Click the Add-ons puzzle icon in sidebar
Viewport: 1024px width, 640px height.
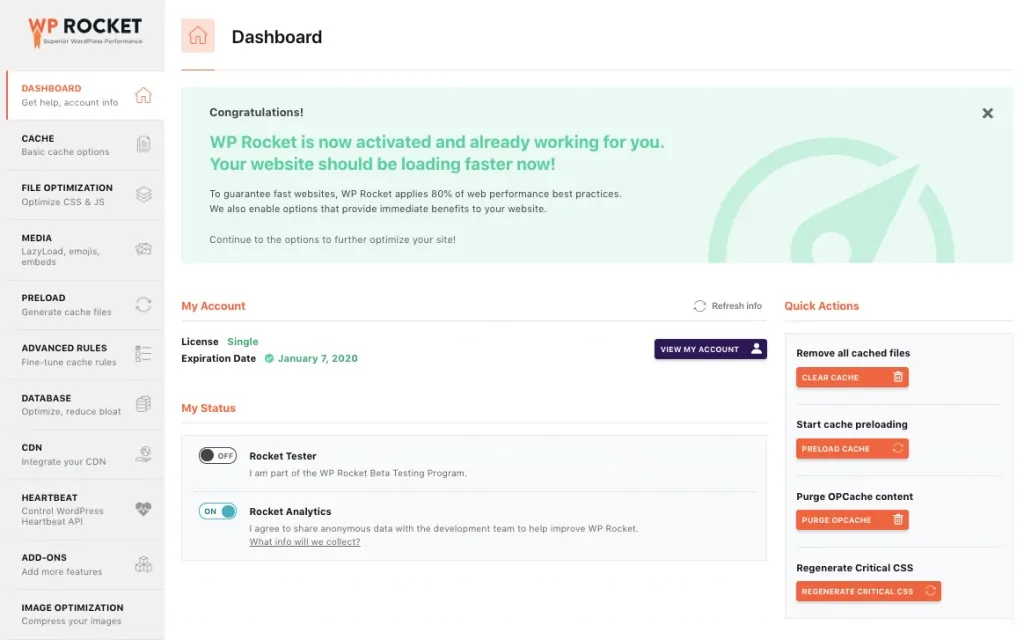[x=143, y=564]
